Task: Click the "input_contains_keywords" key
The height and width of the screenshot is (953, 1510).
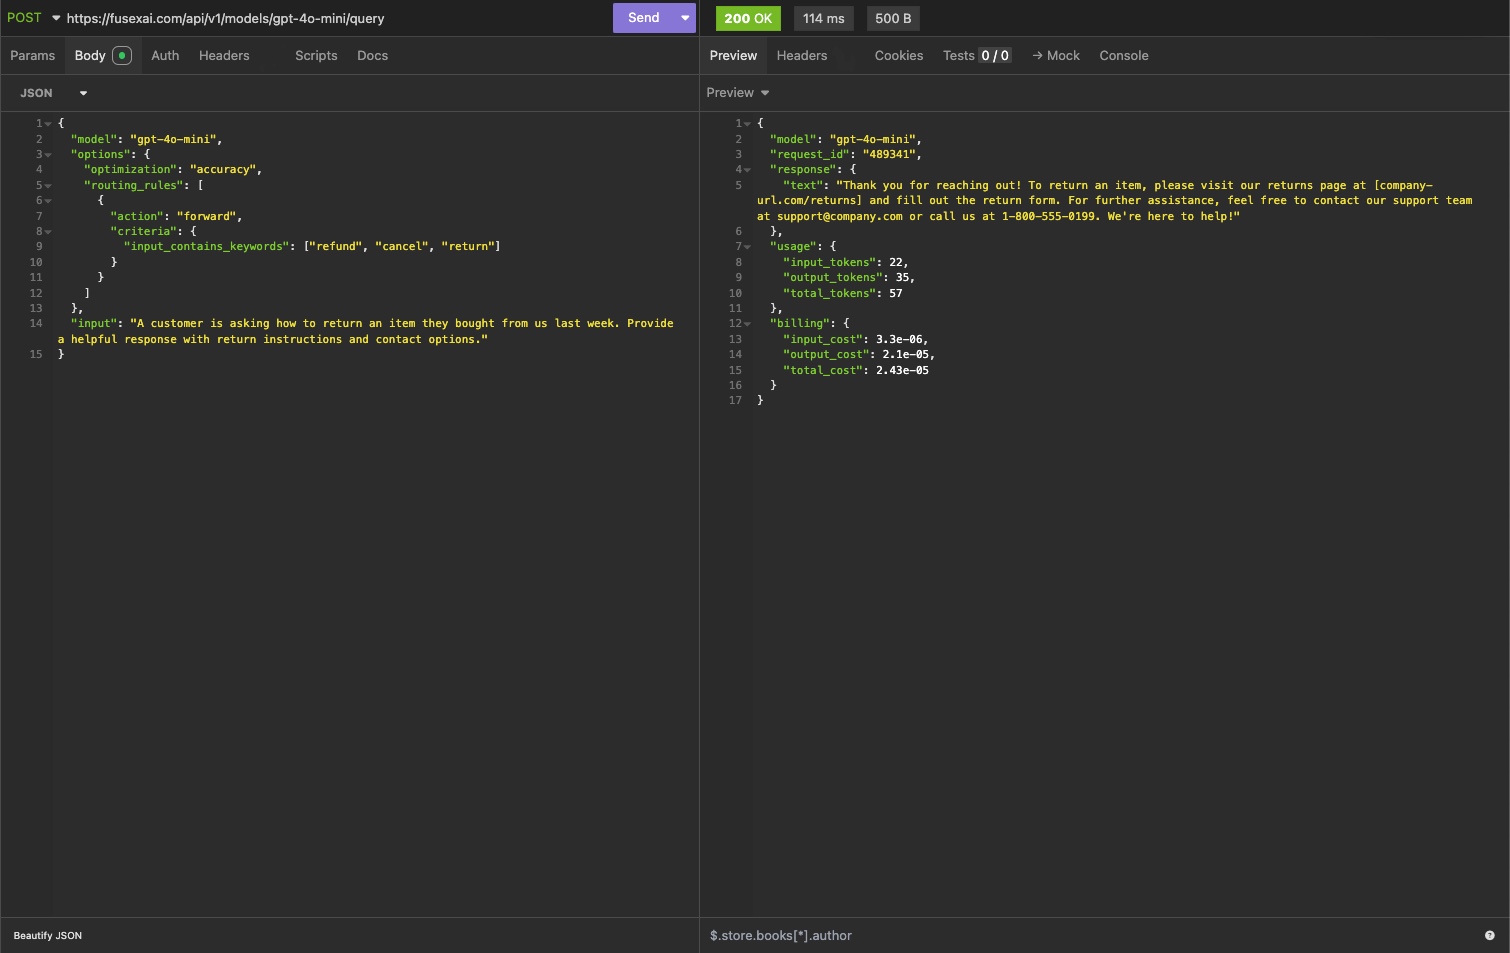Action: [207, 246]
